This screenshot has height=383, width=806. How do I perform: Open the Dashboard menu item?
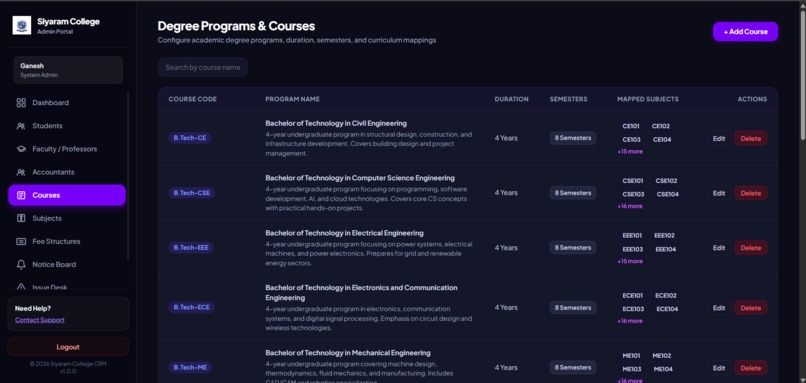tap(67, 103)
